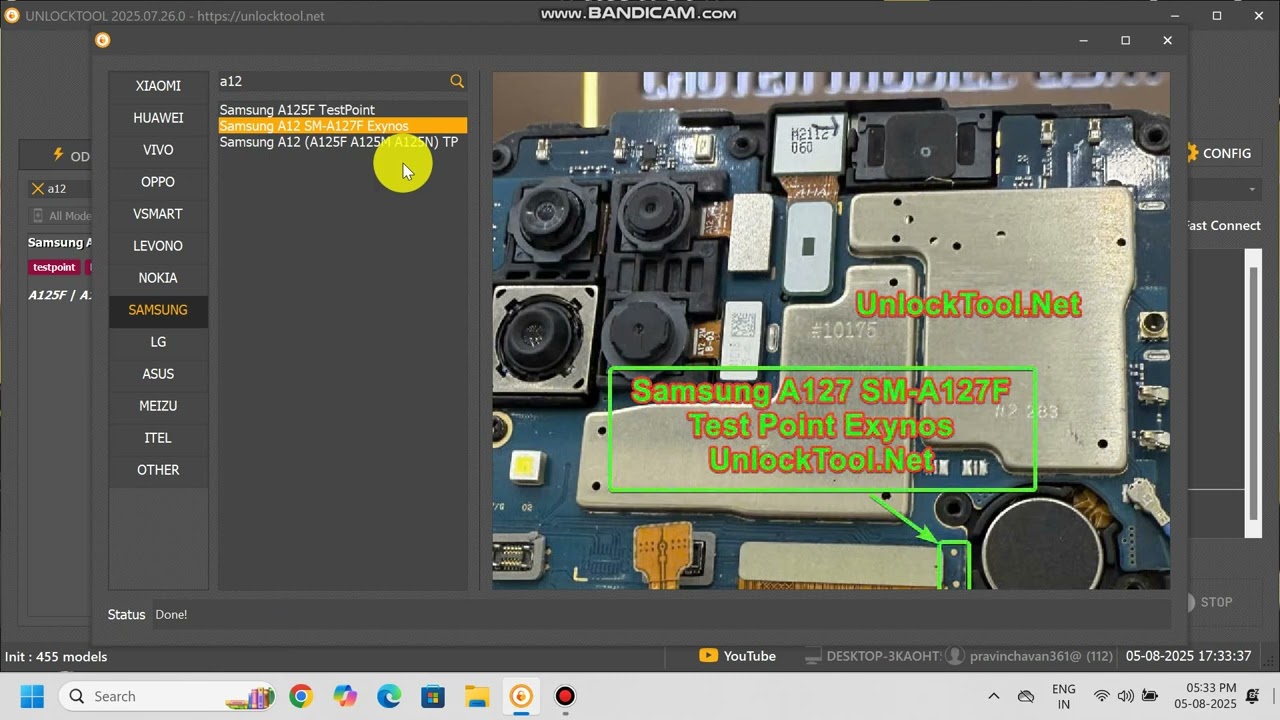Click the a12 search input field
The width and height of the screenshot is (1280, 720).
pos(332,81)
